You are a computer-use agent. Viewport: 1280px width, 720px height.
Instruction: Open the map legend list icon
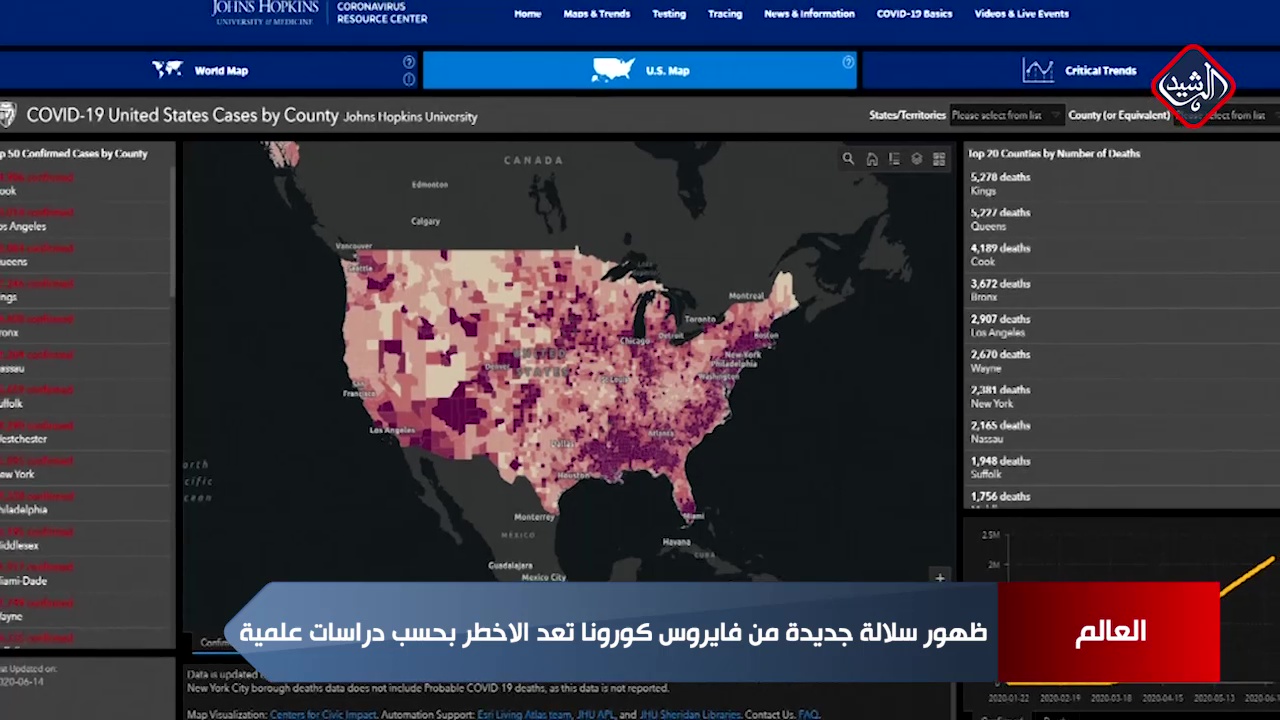894,159
